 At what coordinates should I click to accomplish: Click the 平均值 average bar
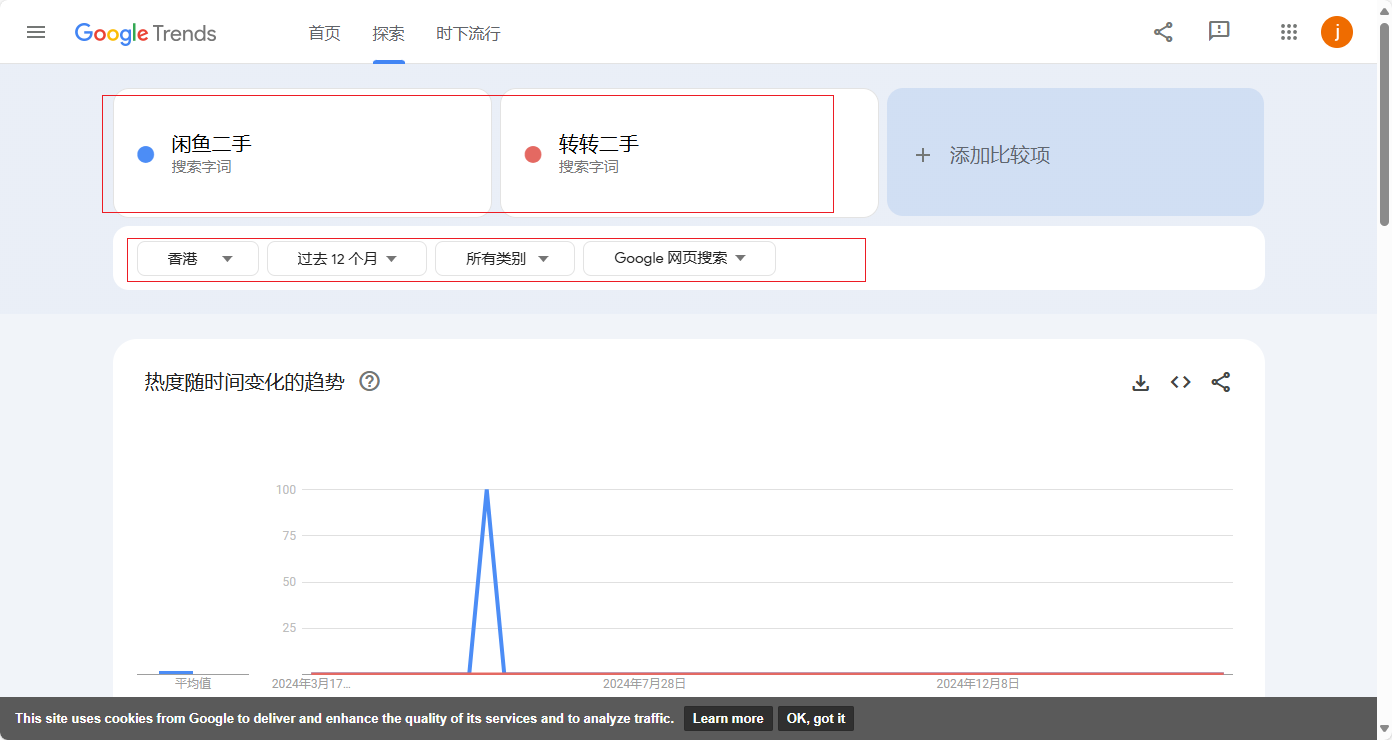(x=176, y=672)
